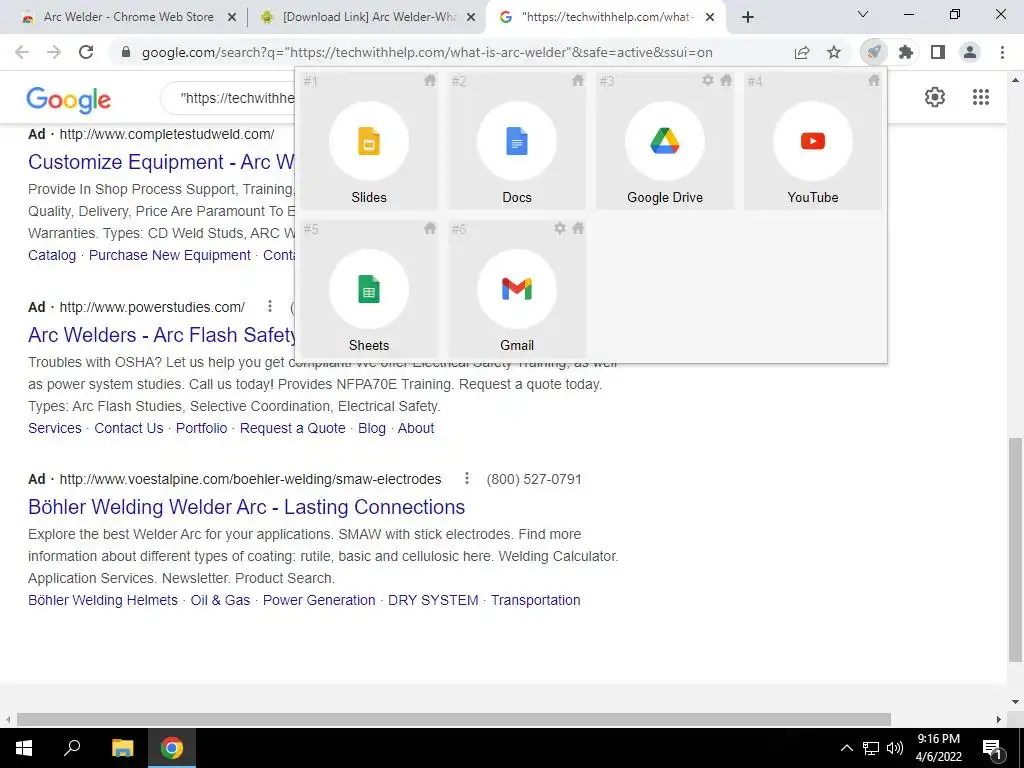The width and height of the screenshot is (1024, 768).
Task: Open the DRY SYSTEM sitelink
Action: point(433,600)
